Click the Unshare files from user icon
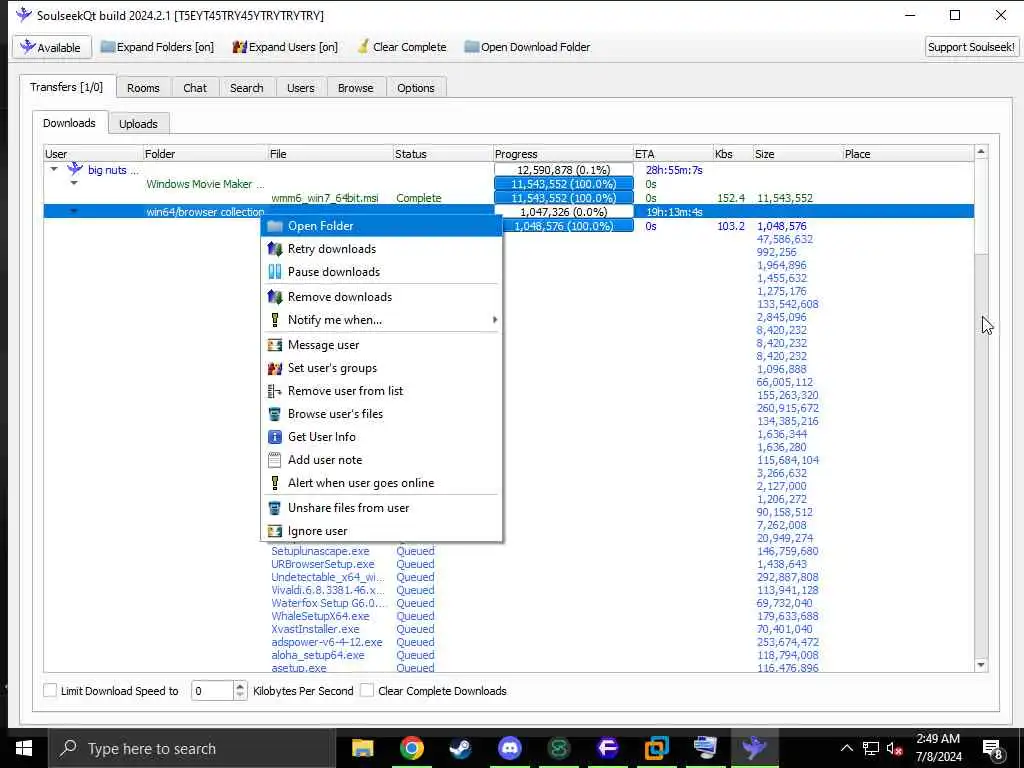The height and width of the screenshot is (768, 1024). [275, 507]
